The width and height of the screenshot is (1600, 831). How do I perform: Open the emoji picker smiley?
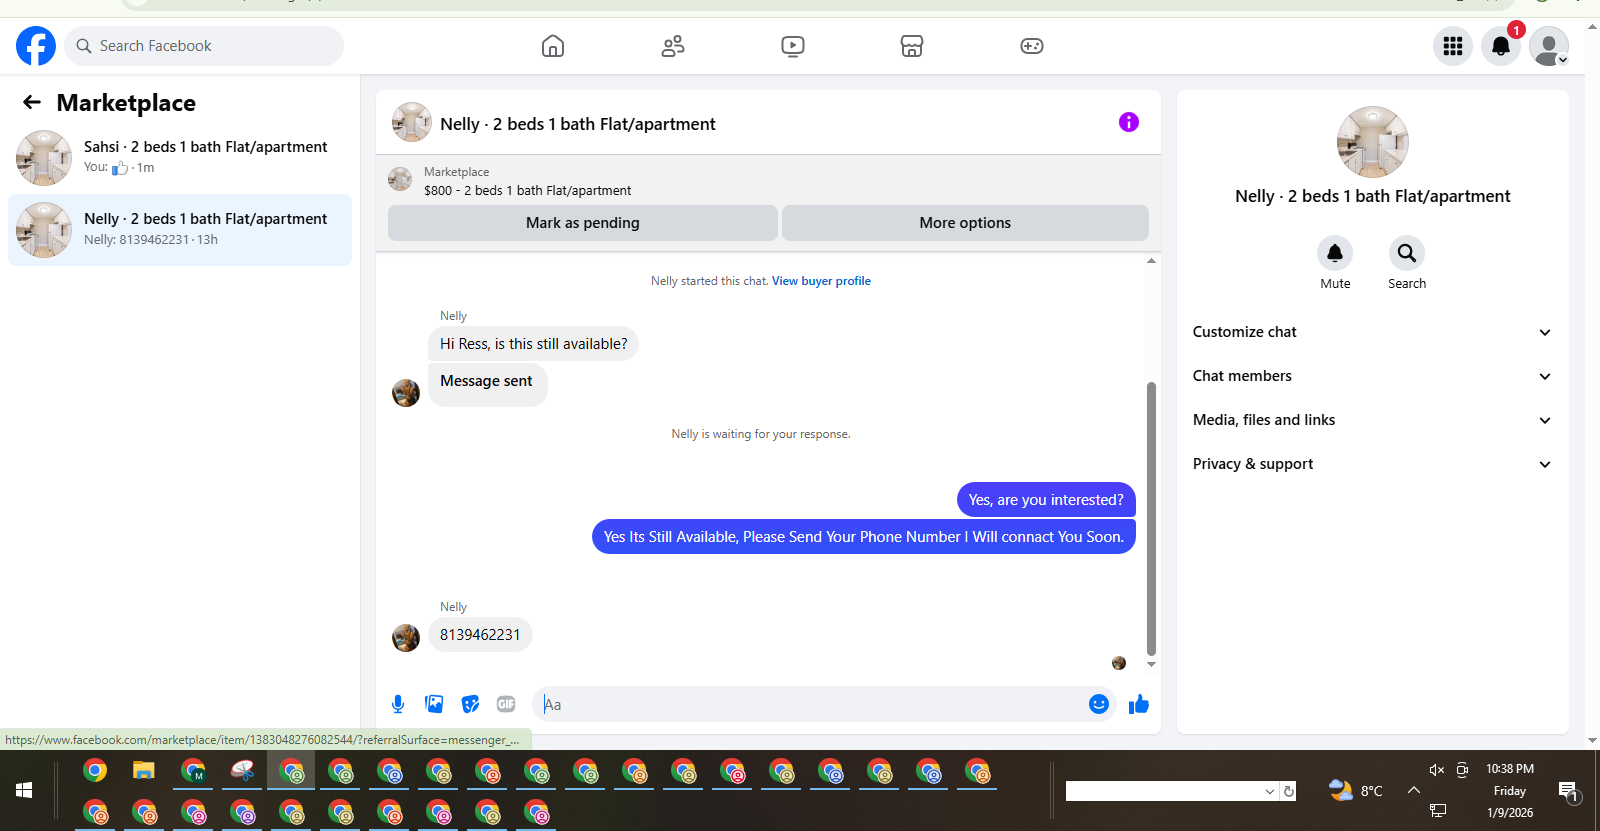point(1099,704)
